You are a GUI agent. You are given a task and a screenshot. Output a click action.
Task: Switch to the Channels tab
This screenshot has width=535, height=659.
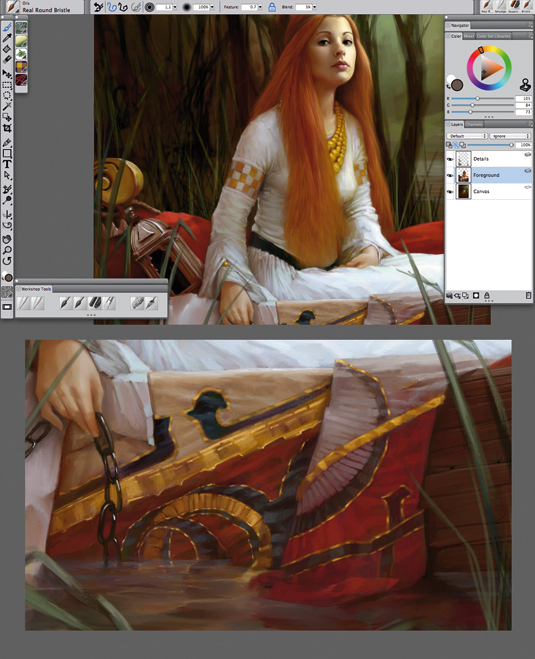pos(474,124)
